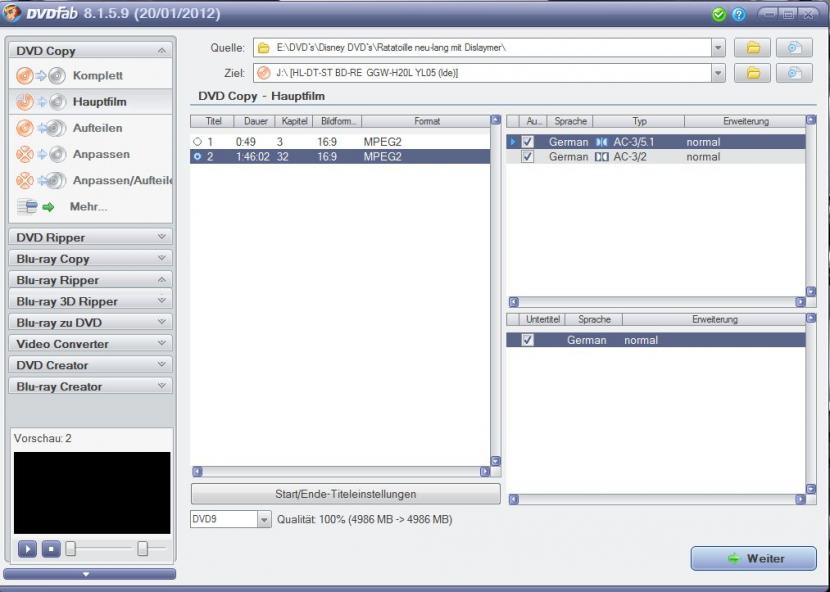
Task: Click the audio Typ column header
Action: [x=639, y=121]
